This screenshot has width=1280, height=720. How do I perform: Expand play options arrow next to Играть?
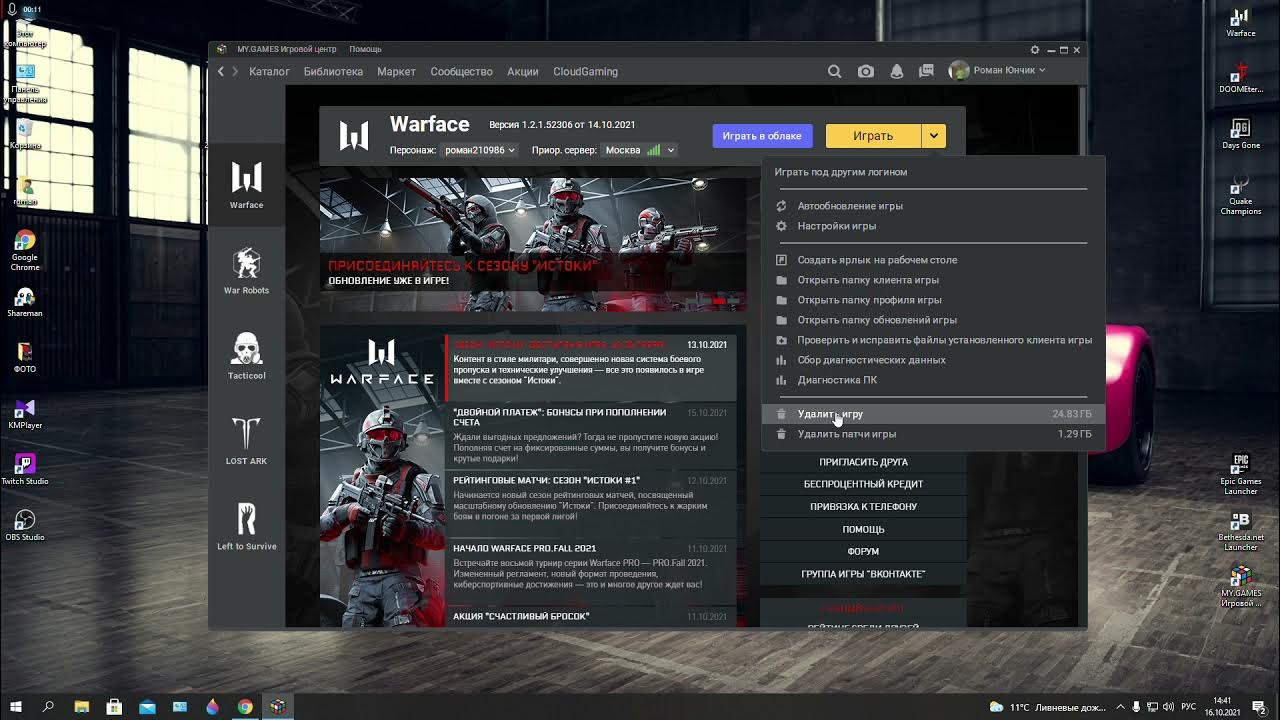tap(933, 136)
